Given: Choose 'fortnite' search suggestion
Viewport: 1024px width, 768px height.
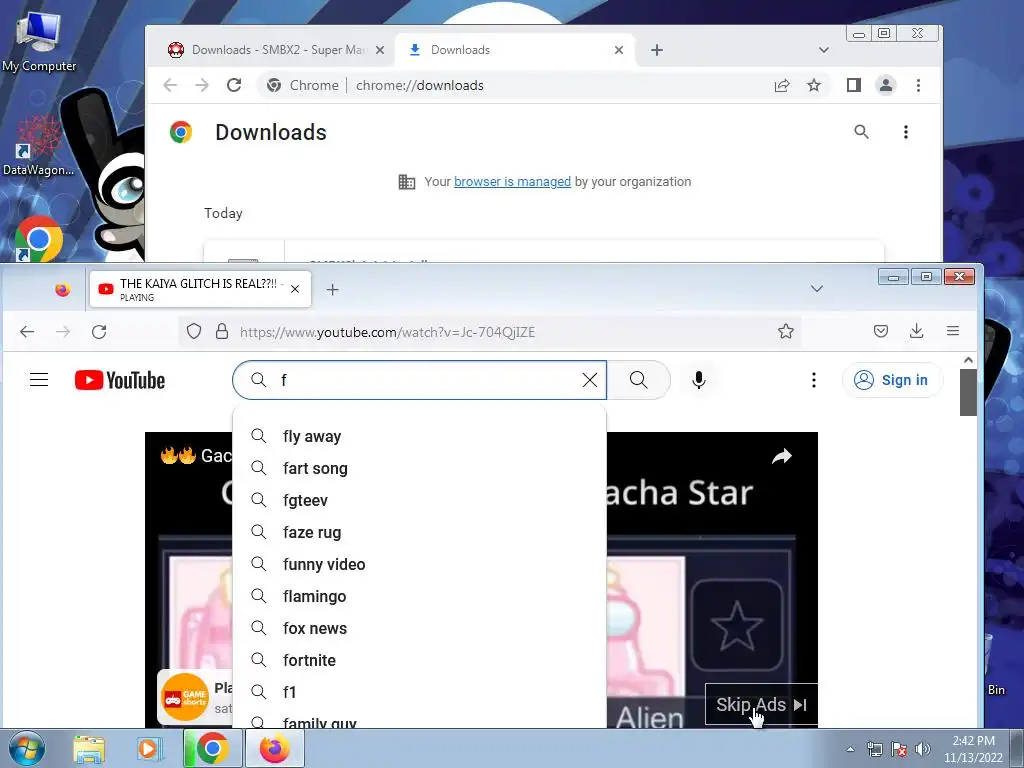Looking at the screenshot, I should (x=419, y=660).
